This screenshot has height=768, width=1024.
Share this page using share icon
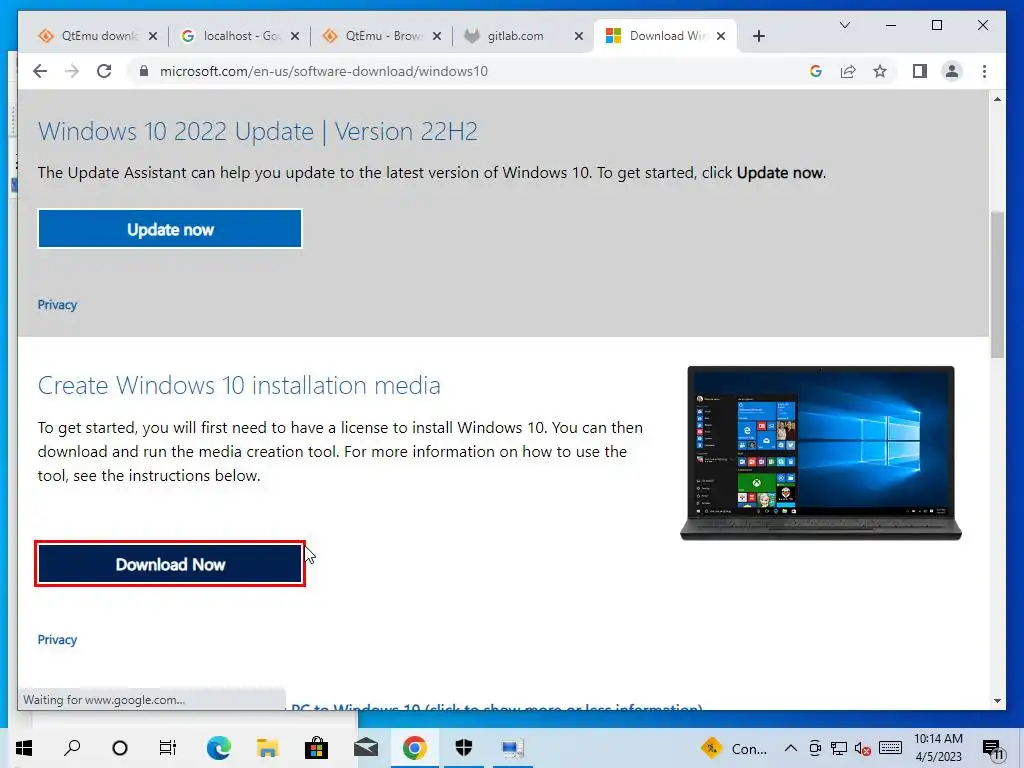(848, 71)
